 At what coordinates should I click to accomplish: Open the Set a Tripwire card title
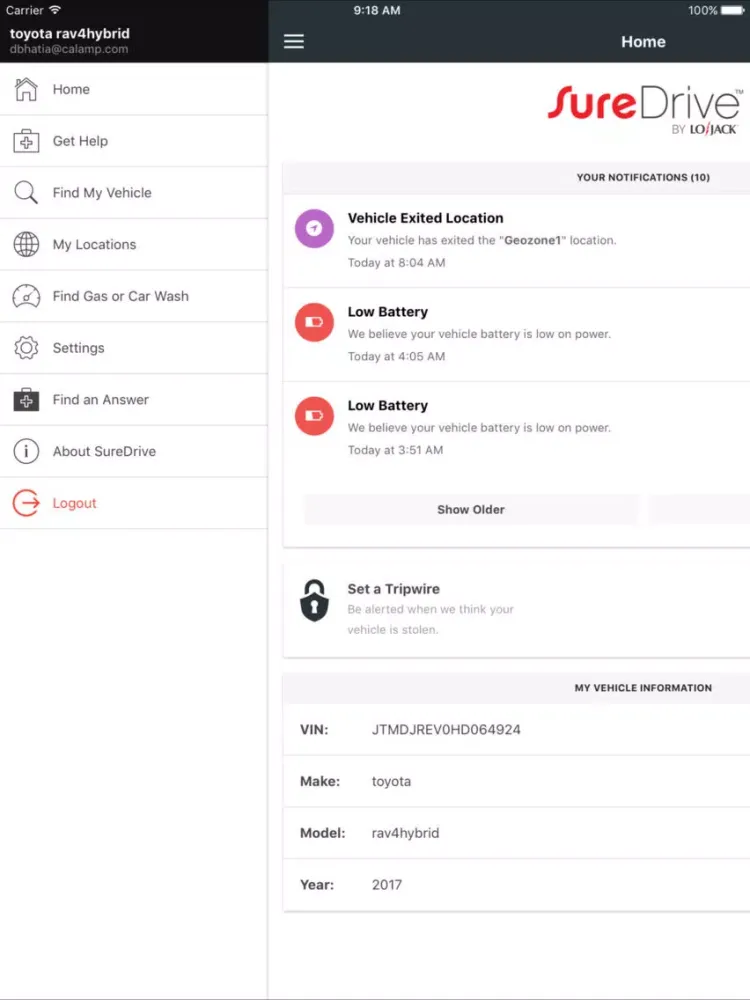393,589
